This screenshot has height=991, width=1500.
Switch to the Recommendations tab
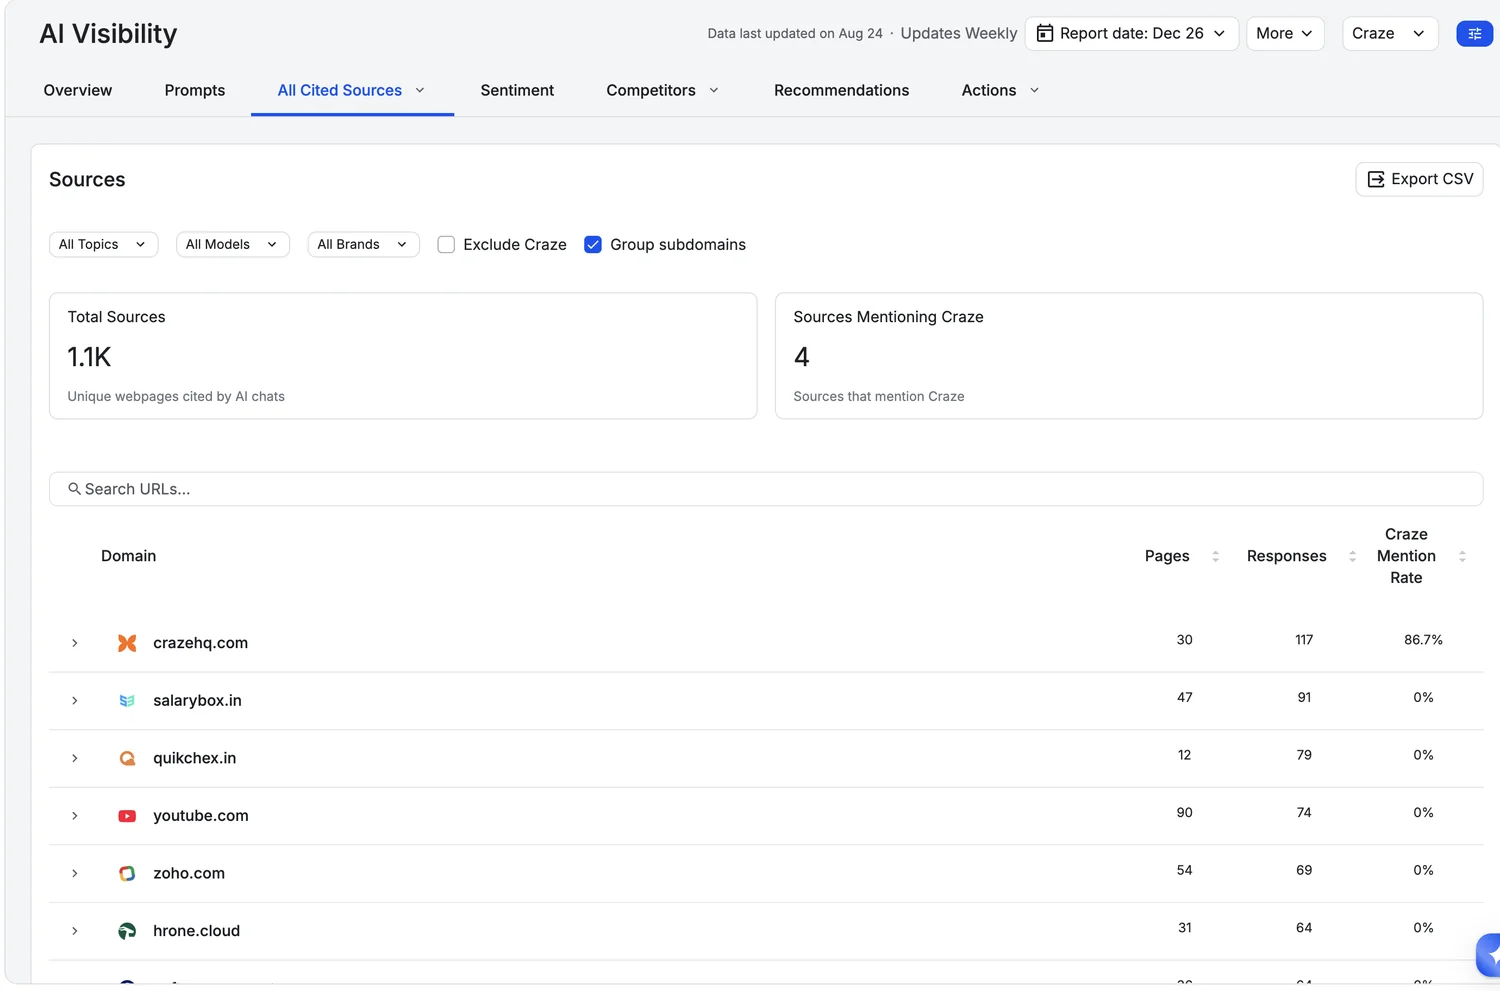842,90
